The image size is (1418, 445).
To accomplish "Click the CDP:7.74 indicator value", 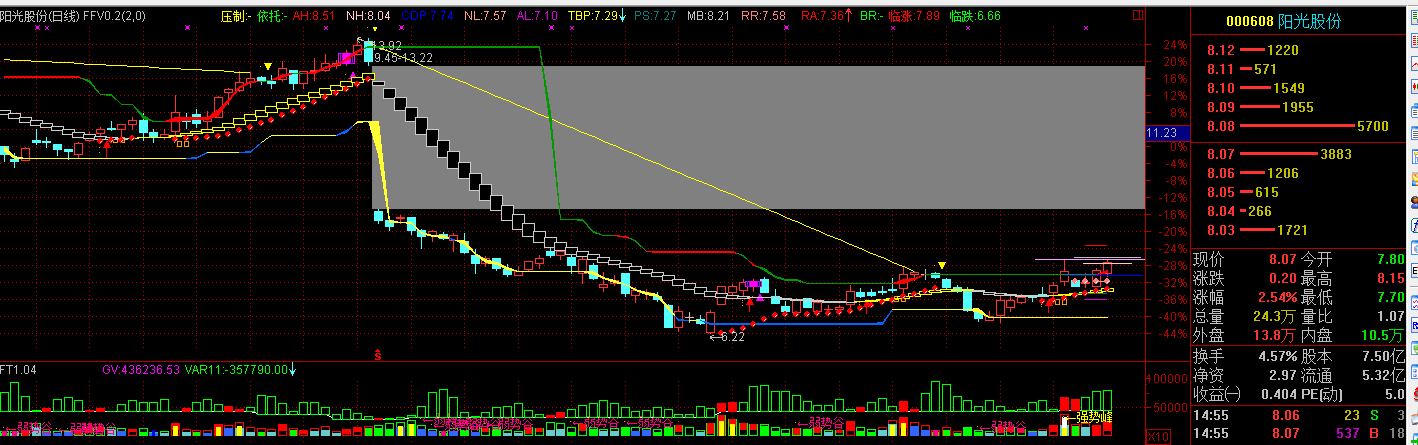I will tap(426, 16).
